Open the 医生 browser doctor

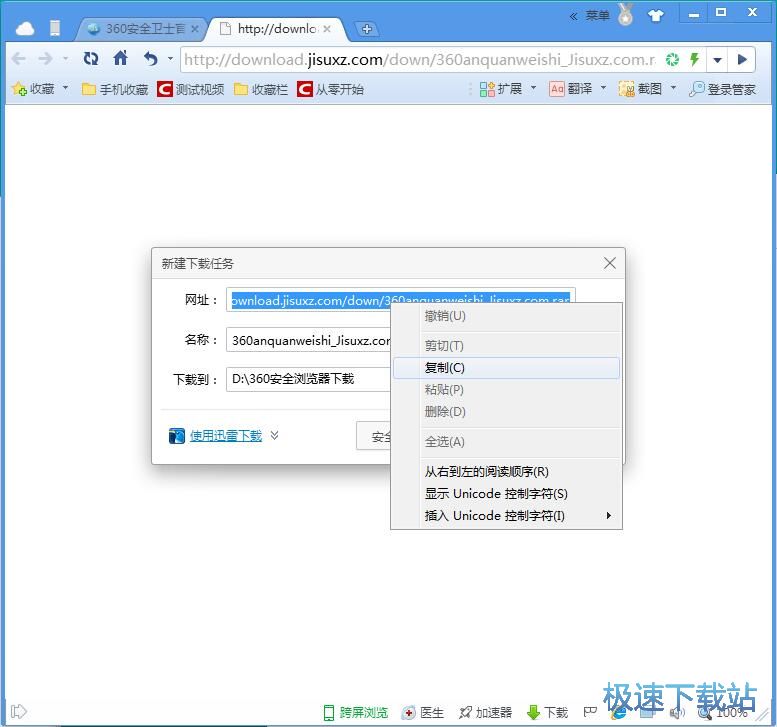click(423, 713)
